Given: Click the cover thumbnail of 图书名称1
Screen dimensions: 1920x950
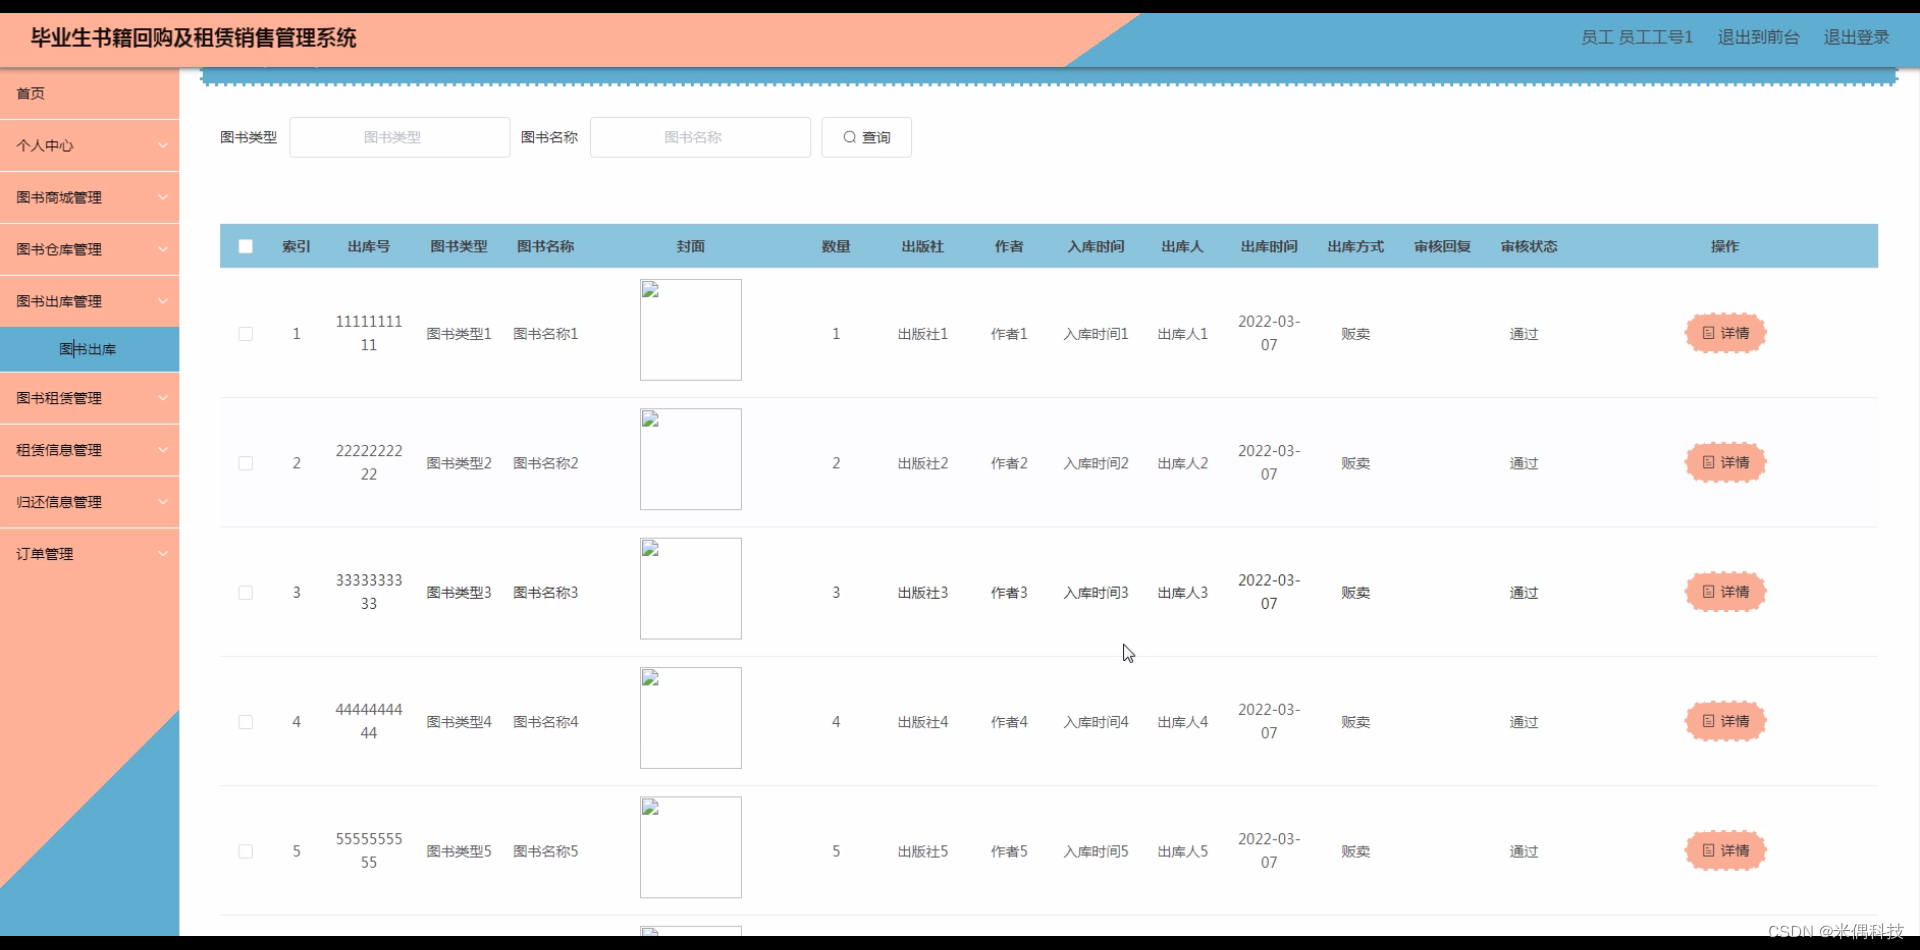Looking at the screenshot, I should pyautogui.click(x=690, y=329).
